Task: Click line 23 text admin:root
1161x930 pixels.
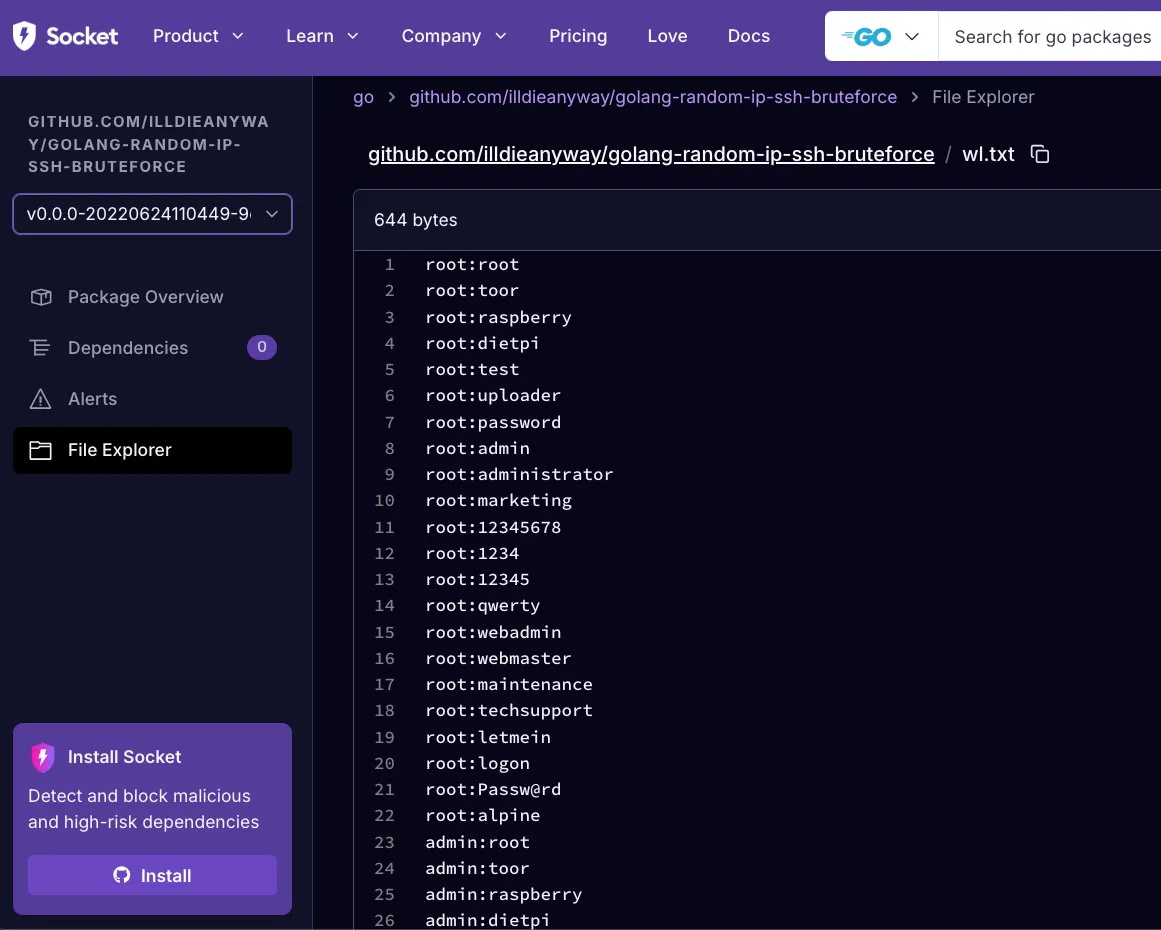Action: tap(478, 843)
